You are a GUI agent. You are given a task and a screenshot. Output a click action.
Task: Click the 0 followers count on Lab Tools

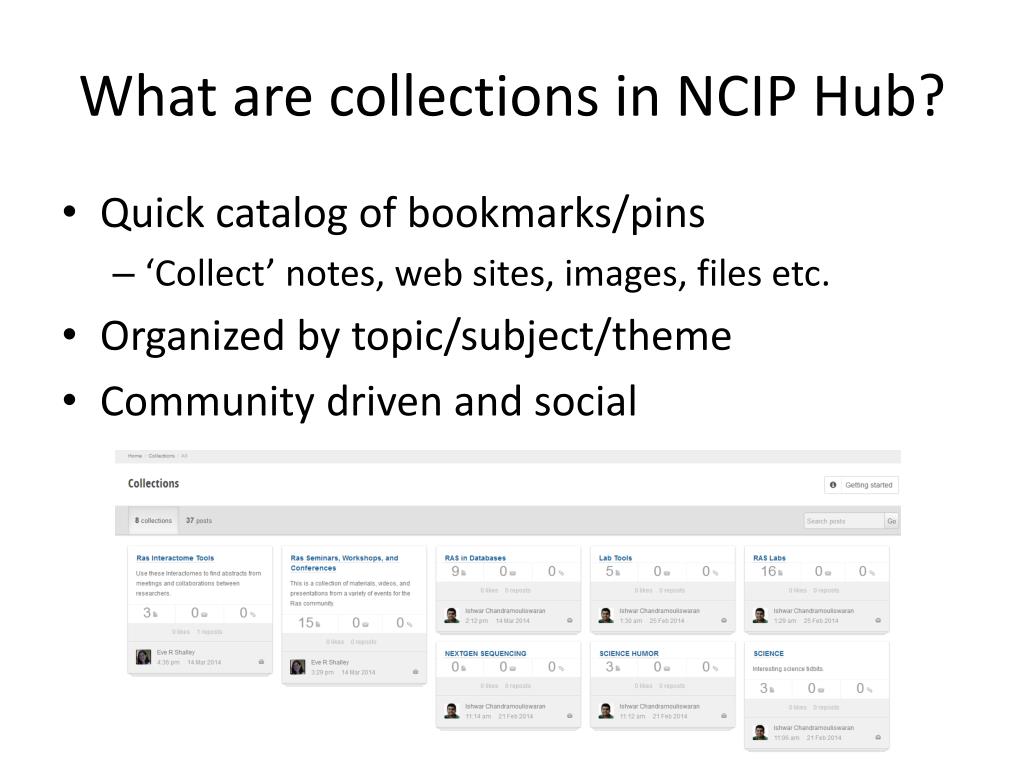click(662, 571)
